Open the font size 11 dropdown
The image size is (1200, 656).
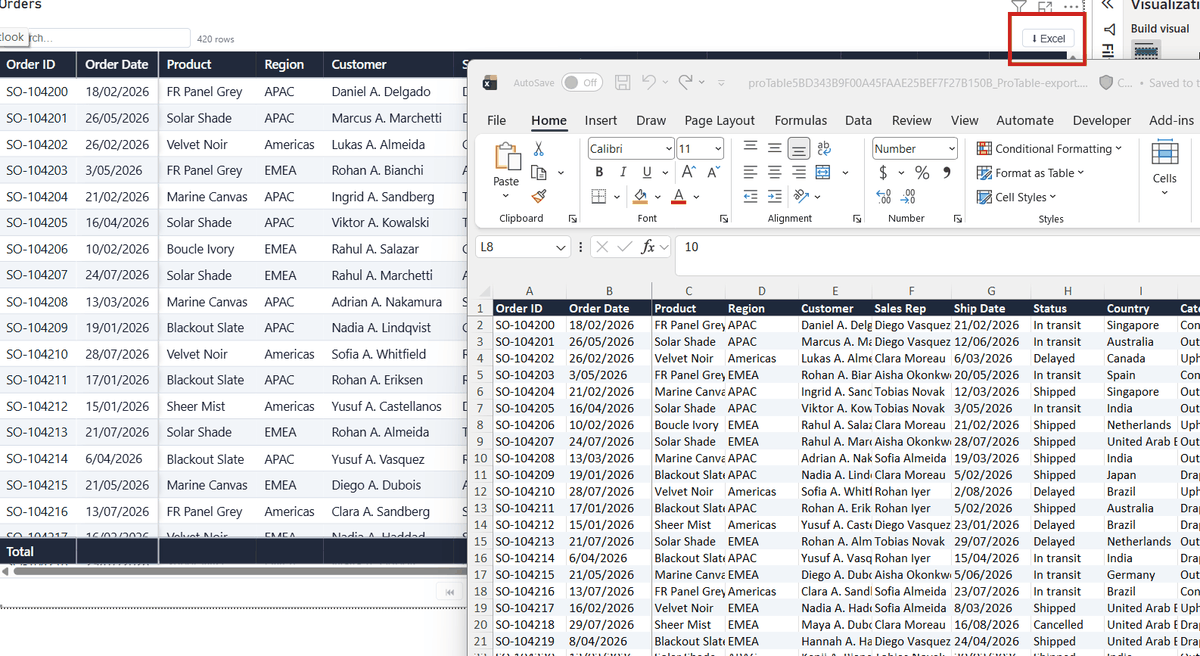(x=718, y=149)
